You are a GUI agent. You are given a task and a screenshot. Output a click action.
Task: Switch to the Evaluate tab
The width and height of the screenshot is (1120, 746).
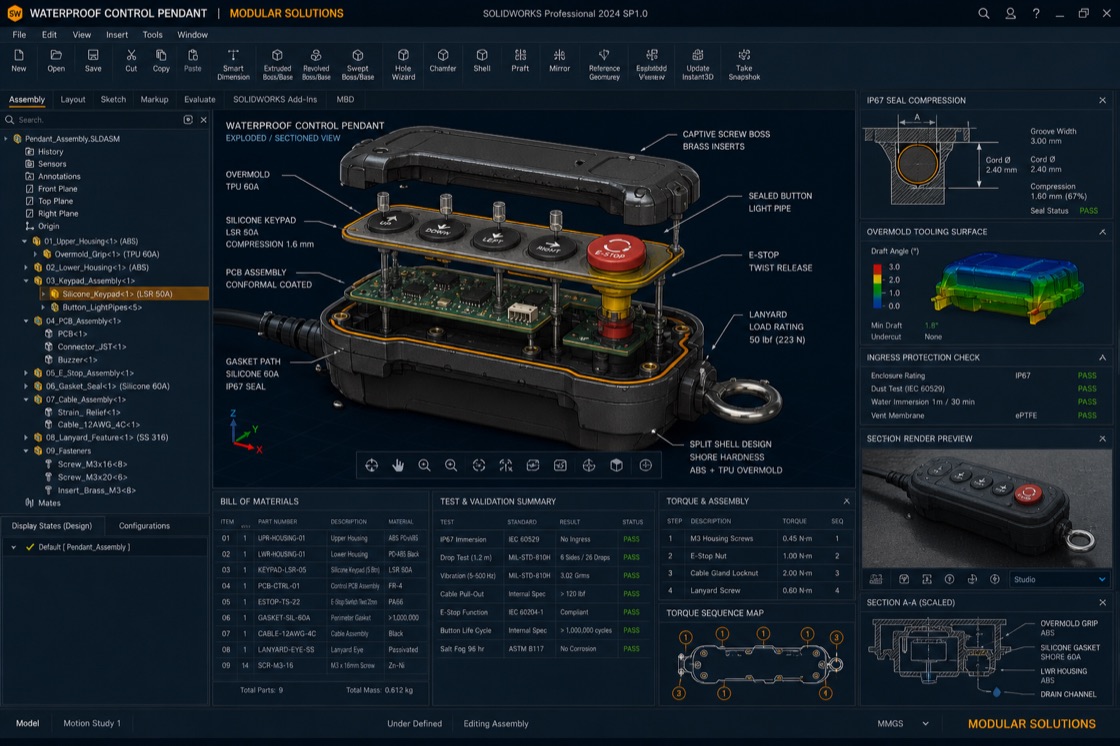pyautogui.click(x=199, y=99)
